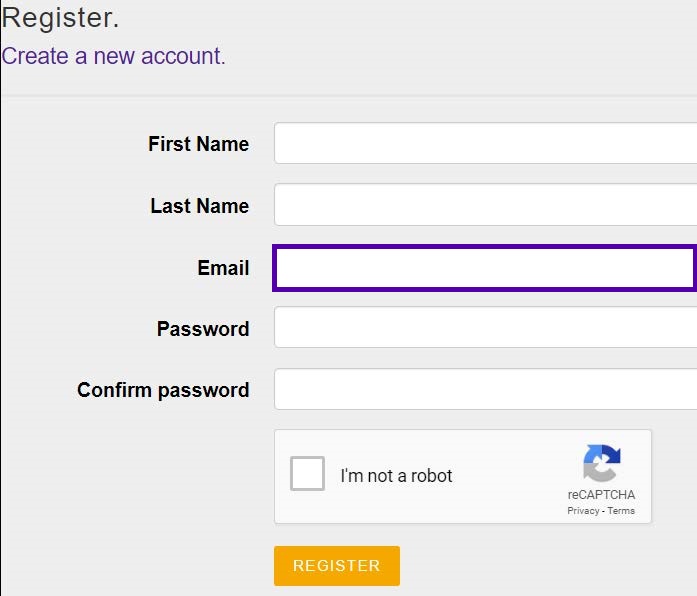Click the Password label text

pyautogui.click(x=203, y=329)
